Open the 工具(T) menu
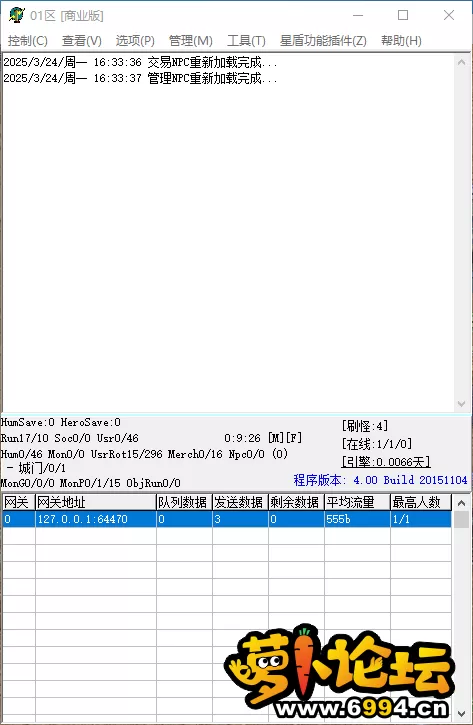Screen dimensions: 473x725 coord(246,41)
